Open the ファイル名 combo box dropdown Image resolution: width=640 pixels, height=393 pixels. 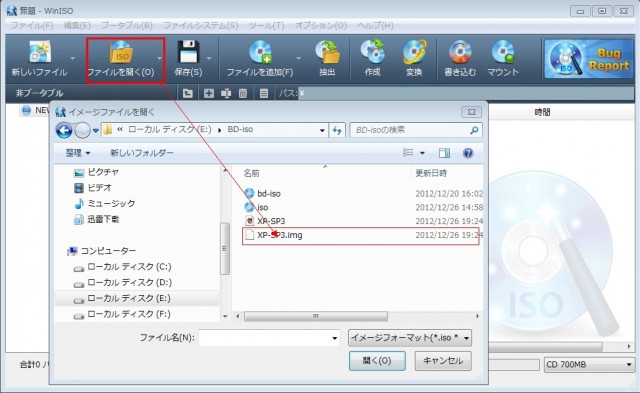pyautogui.click(x=335, y=338)
